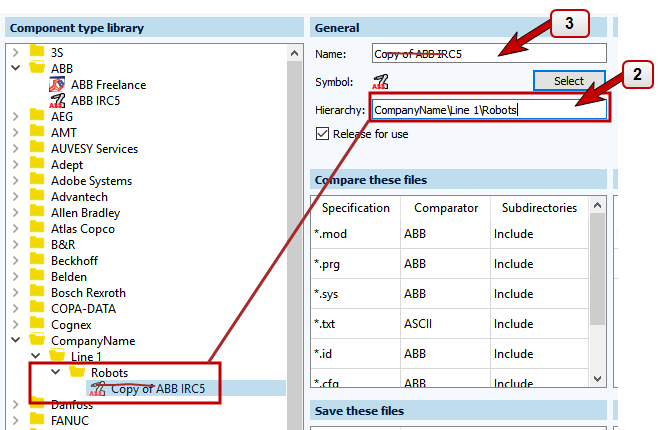This screenshot has width=663, height=430.
Task: Click the Hierarchy input field
Action: point(489,110)
